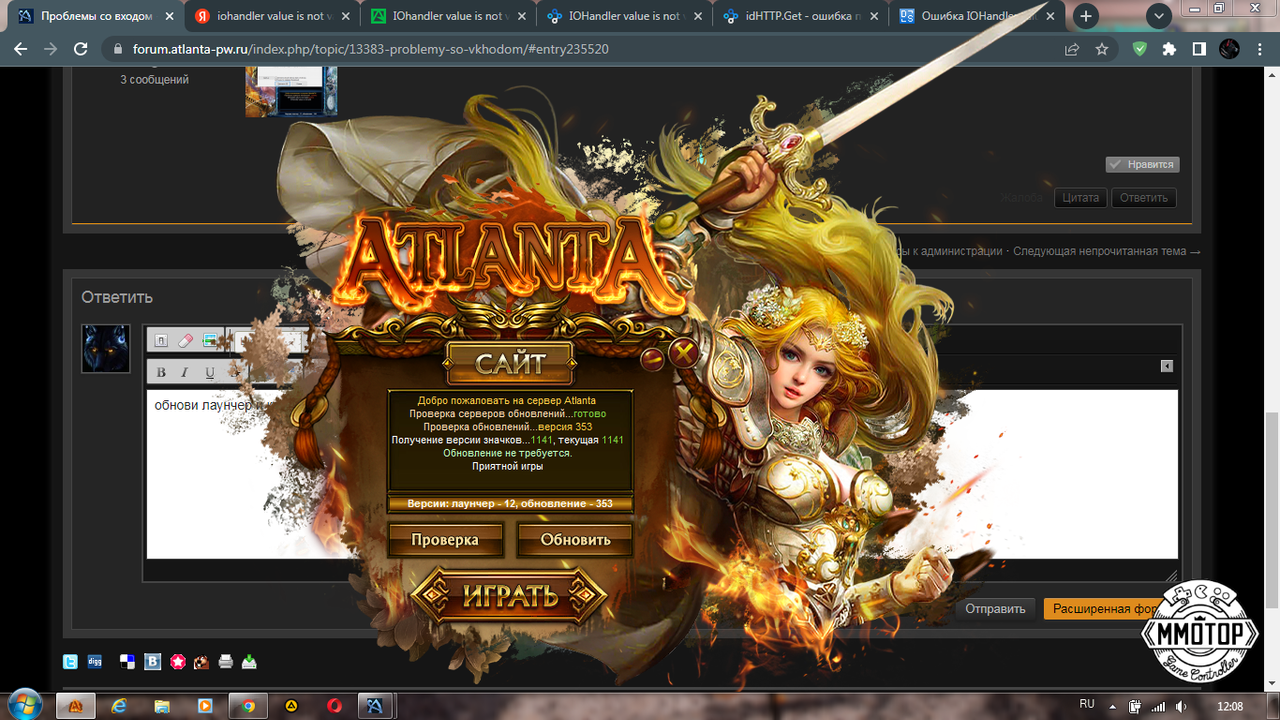Click the forward navigation arrow
Viewport: 1280px width, 720px height.
coord(50,49)
